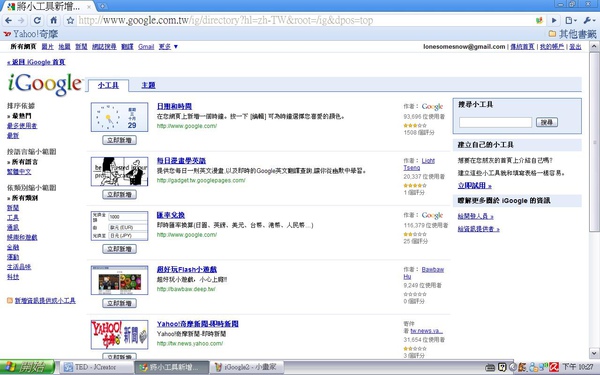600x375 pixels.
Task: Open a new tab with the plus button
Action: (103, 6)
